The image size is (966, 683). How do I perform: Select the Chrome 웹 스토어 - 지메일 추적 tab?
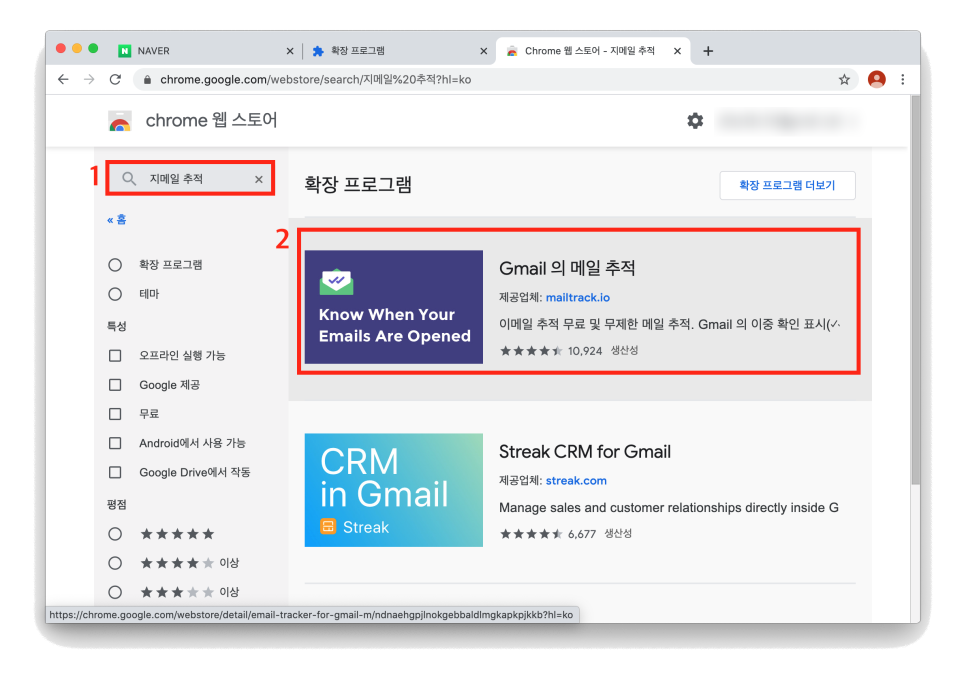click(x=593, y=51)
